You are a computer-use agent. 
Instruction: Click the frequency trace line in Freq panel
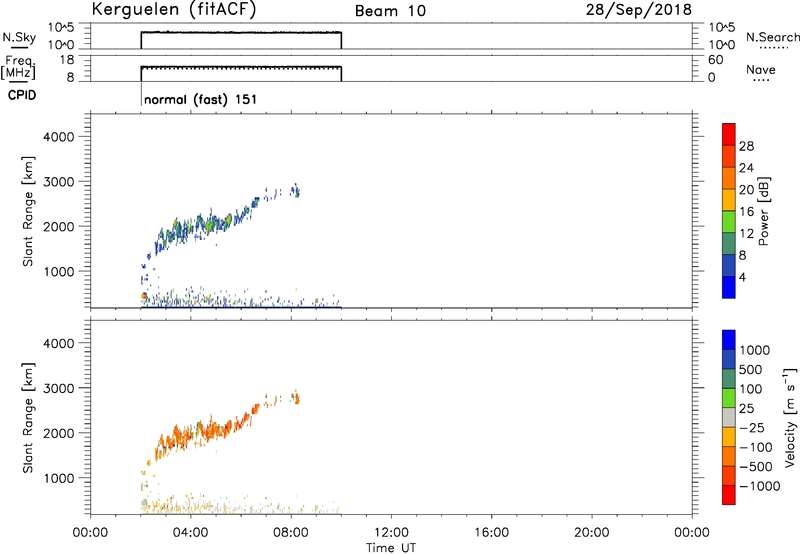point(241,67)
